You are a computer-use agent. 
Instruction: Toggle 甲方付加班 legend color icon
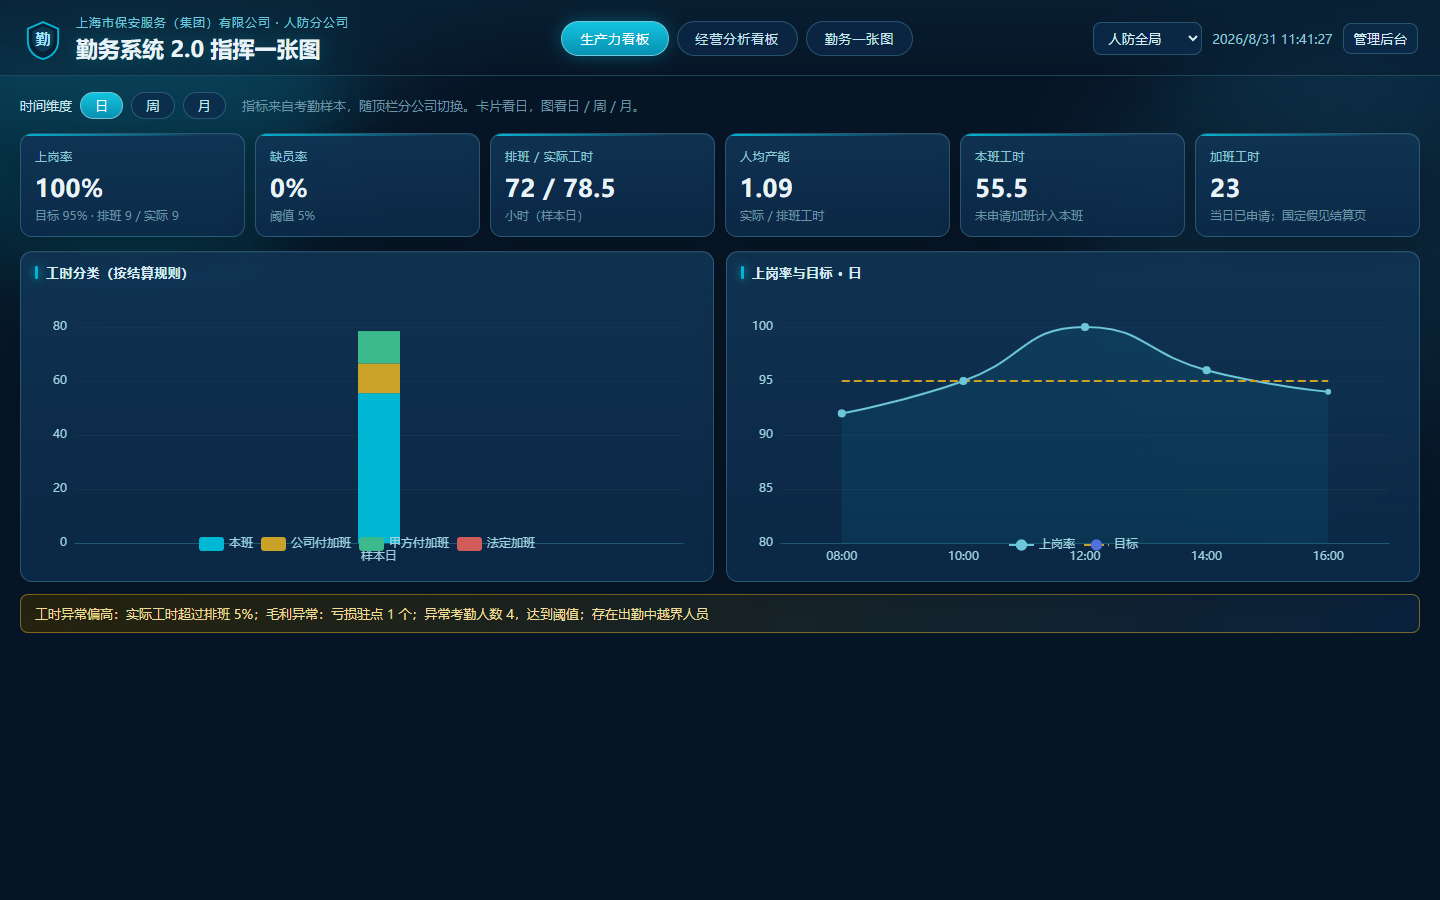371,544
